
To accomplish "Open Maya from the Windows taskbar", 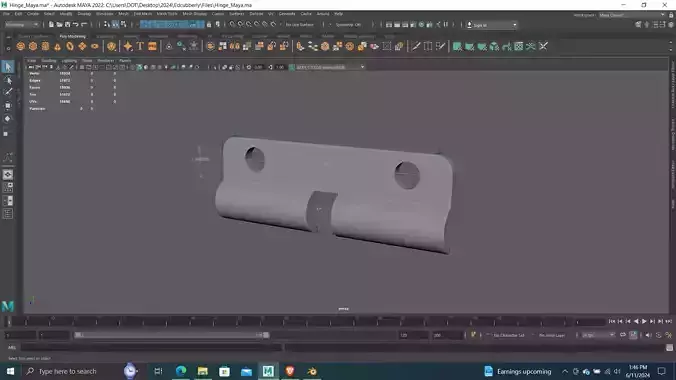I will coord(268,371).
